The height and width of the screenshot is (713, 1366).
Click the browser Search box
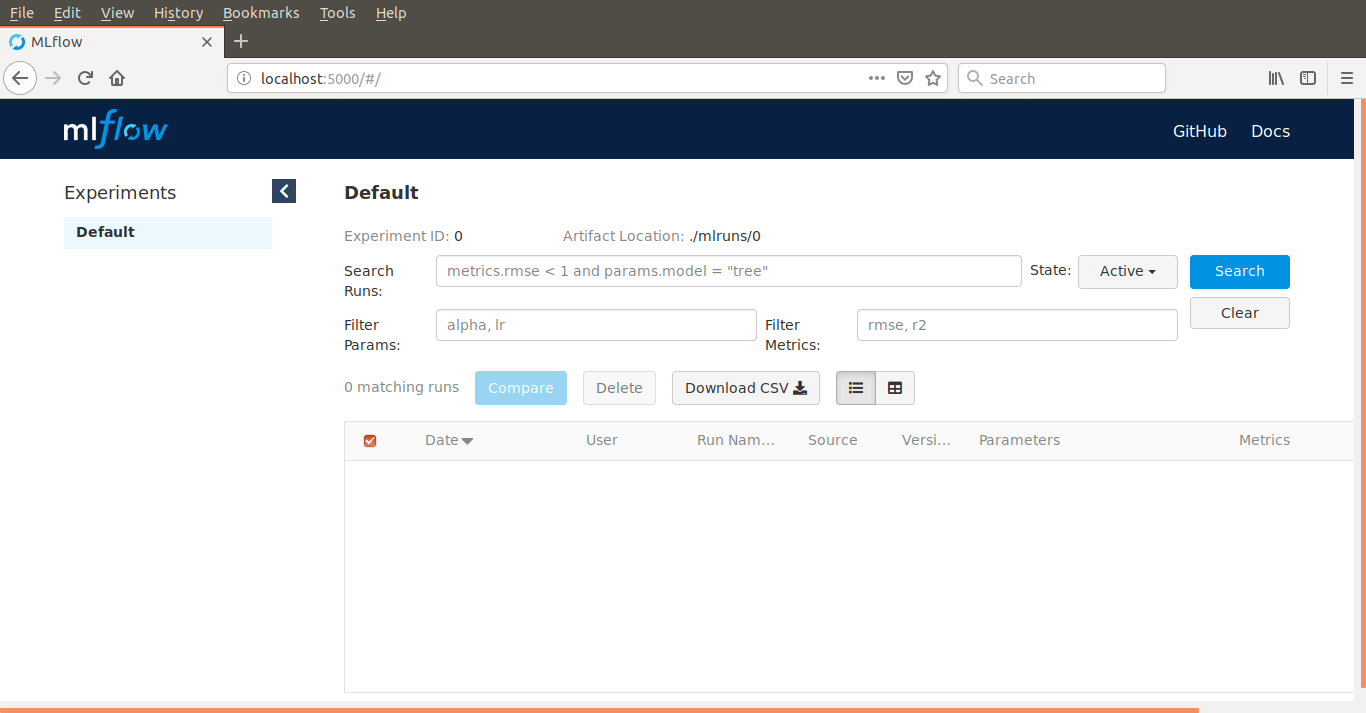tap(1062, 78)
